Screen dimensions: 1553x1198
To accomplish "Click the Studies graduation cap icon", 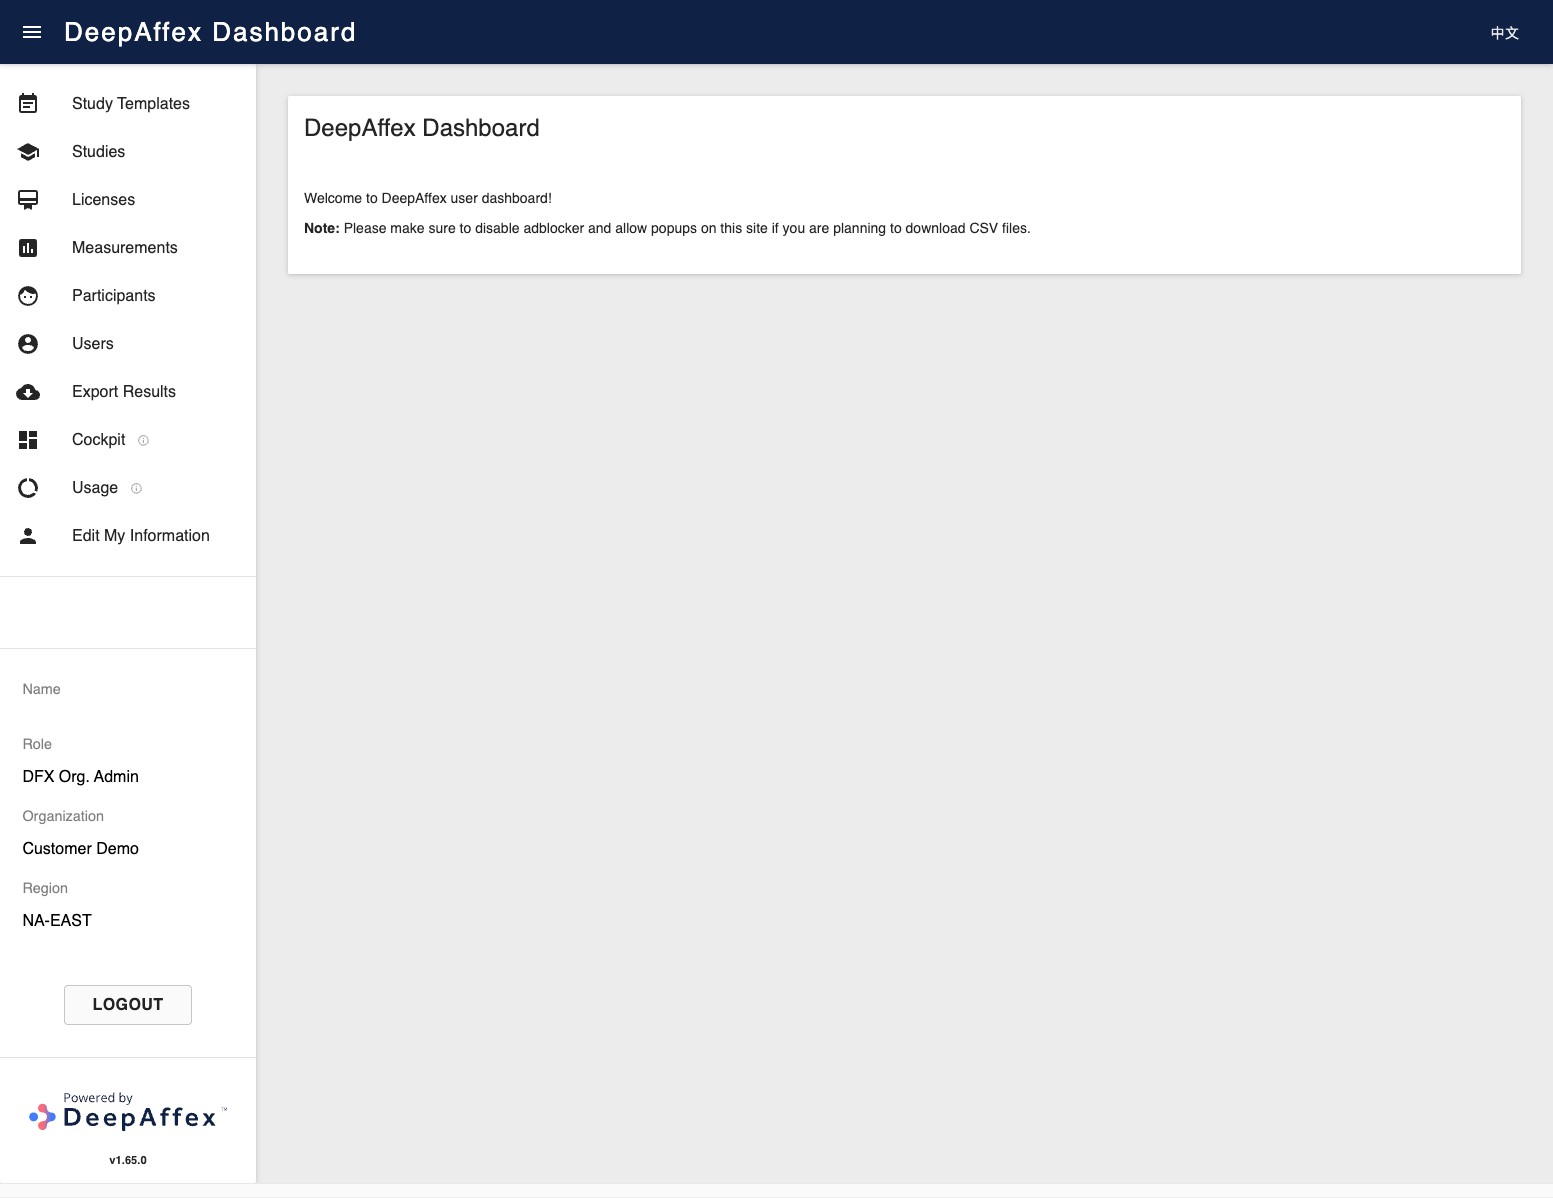I will [28, 152].
